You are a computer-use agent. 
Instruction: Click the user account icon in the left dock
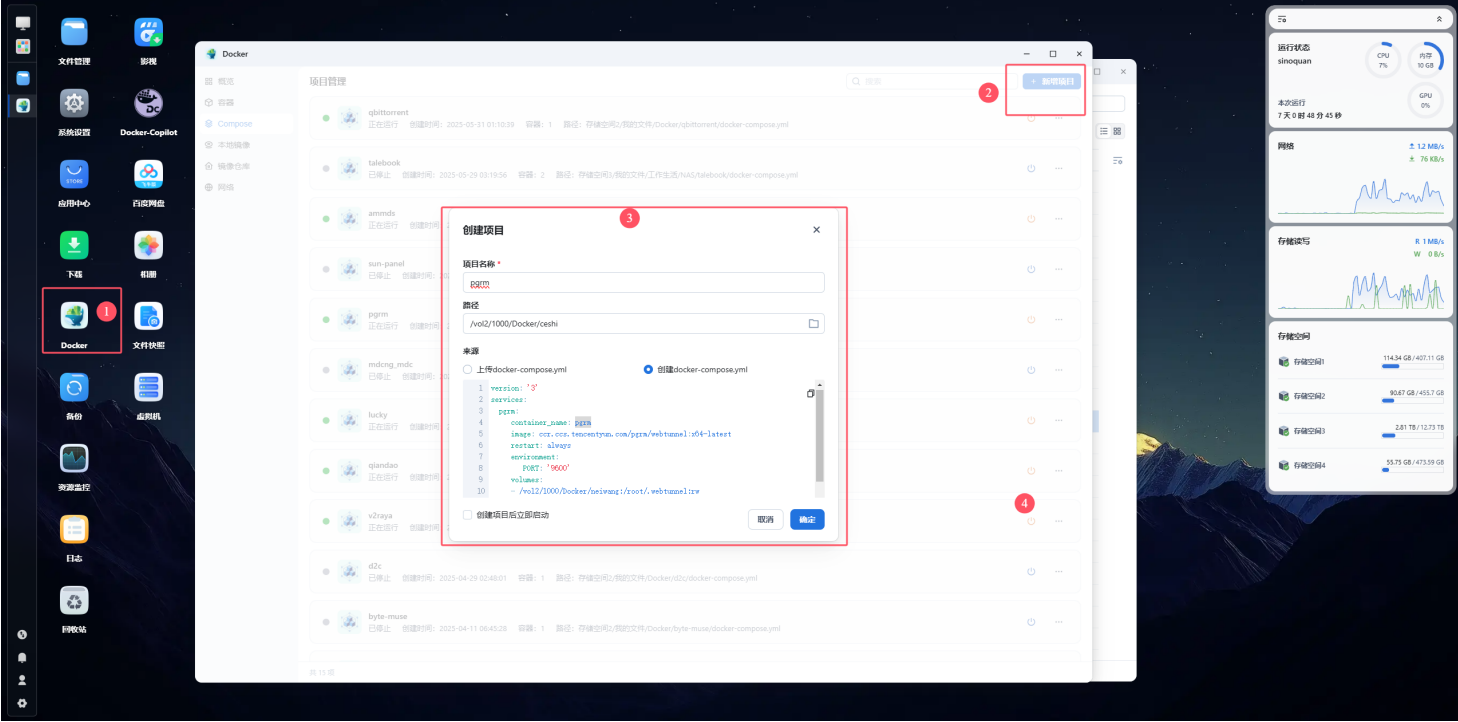[22, 680]
